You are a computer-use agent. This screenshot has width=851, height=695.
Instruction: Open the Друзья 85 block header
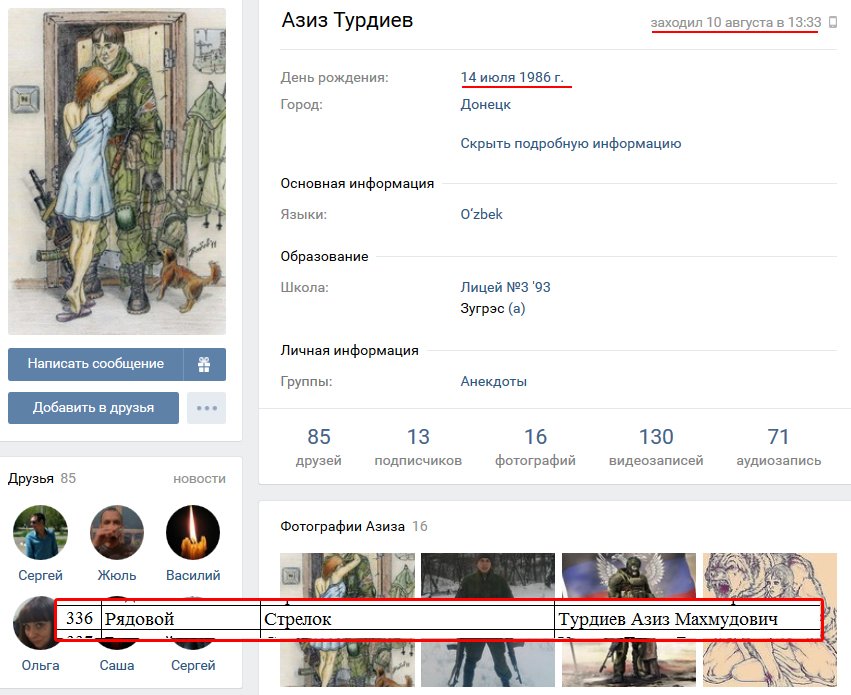pyautogui.click(x=42, y=479)
